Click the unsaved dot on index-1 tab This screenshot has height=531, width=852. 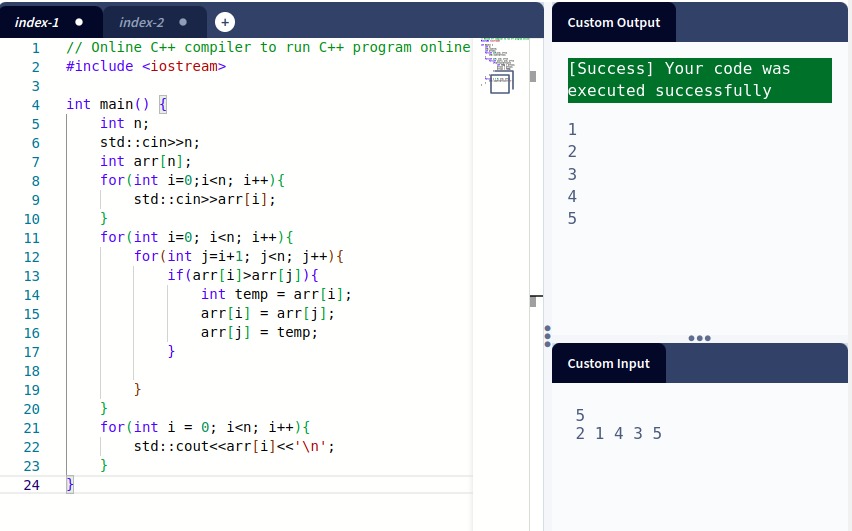click(79, 22)
